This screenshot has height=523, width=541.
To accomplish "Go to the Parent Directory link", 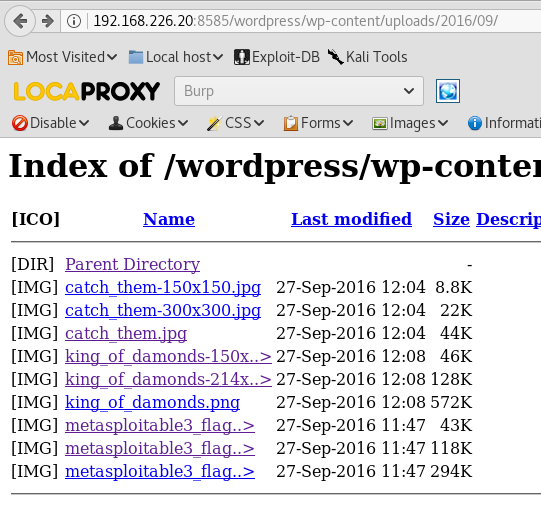I will [132, 264].
